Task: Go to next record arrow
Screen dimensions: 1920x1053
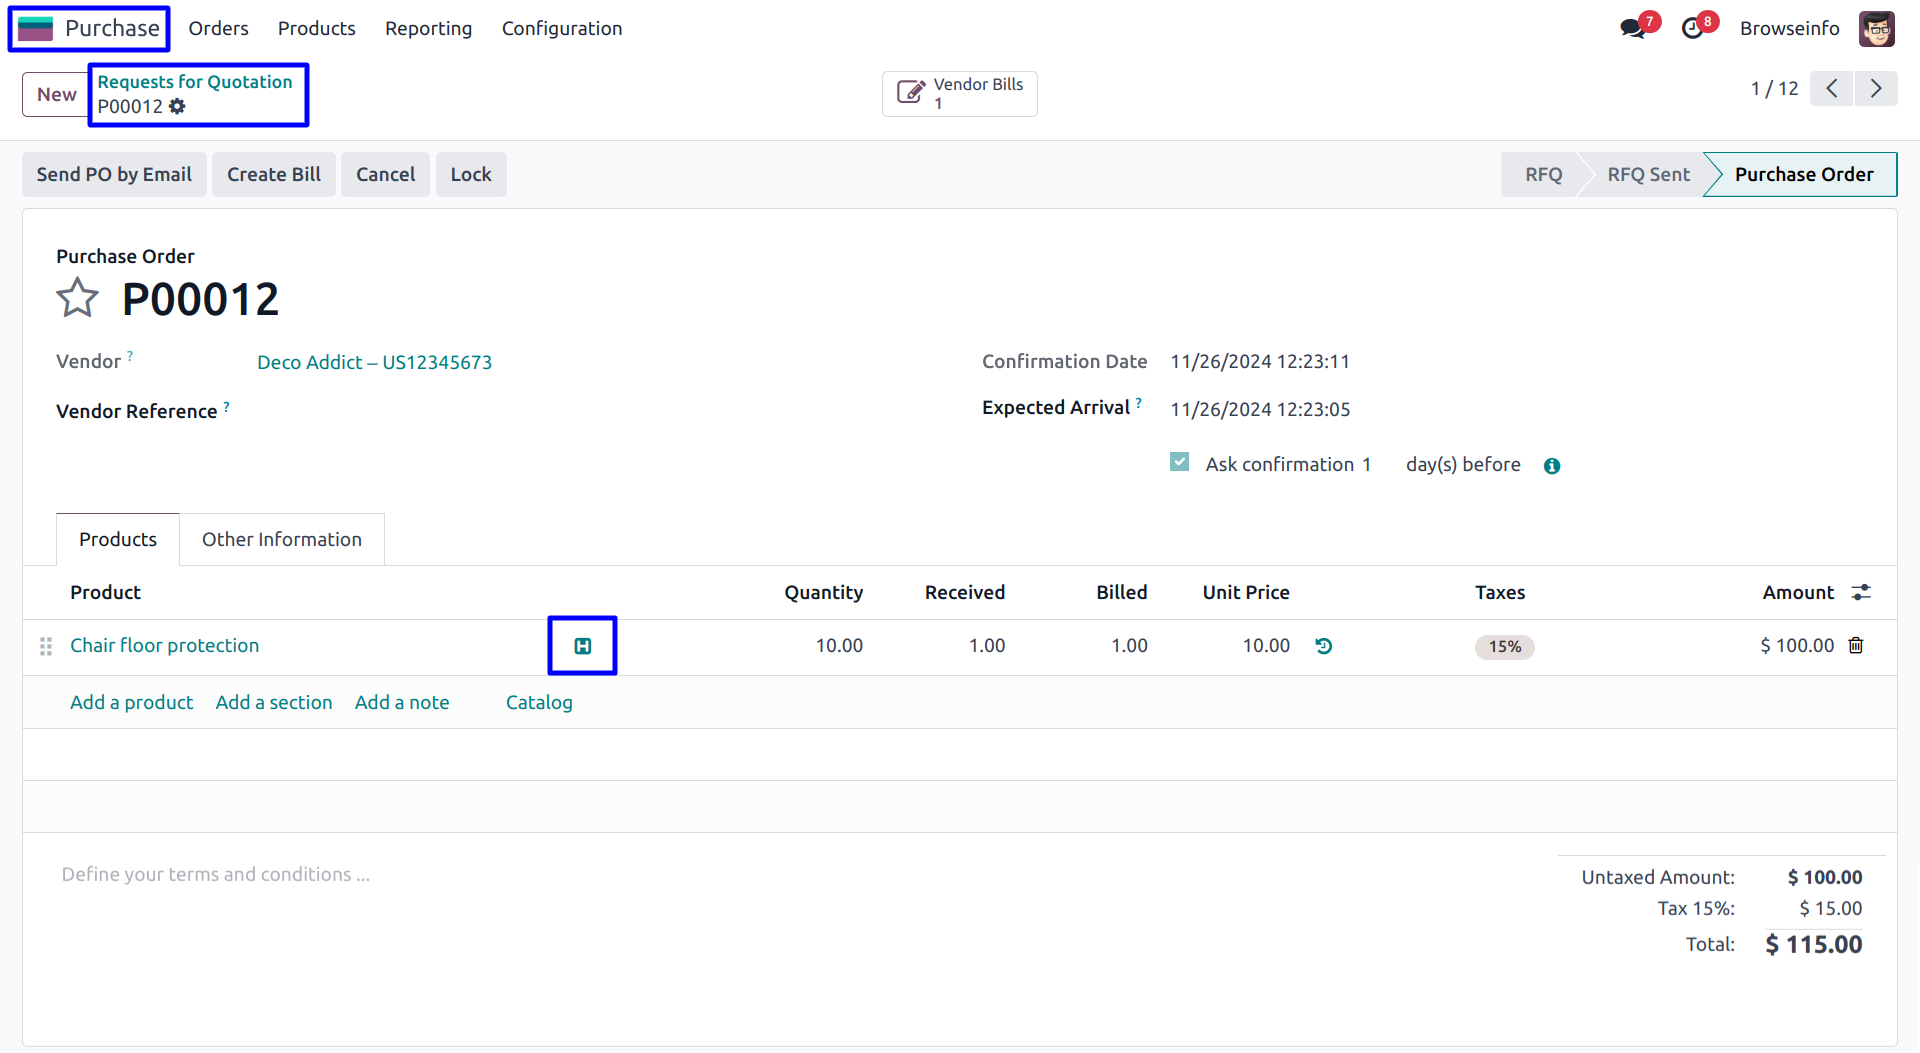Action: (x=1876, y=88)
